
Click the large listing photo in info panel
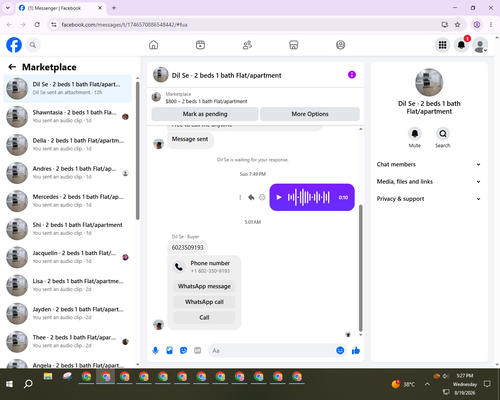coord(429,82)
